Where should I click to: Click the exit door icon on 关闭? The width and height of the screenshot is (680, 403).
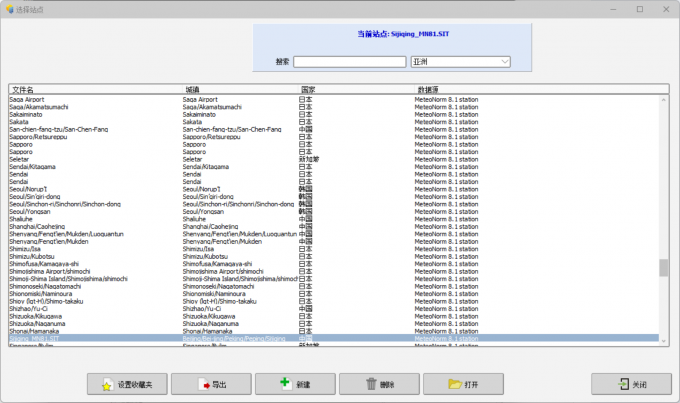pyautogui.click(x=621, y=384)
